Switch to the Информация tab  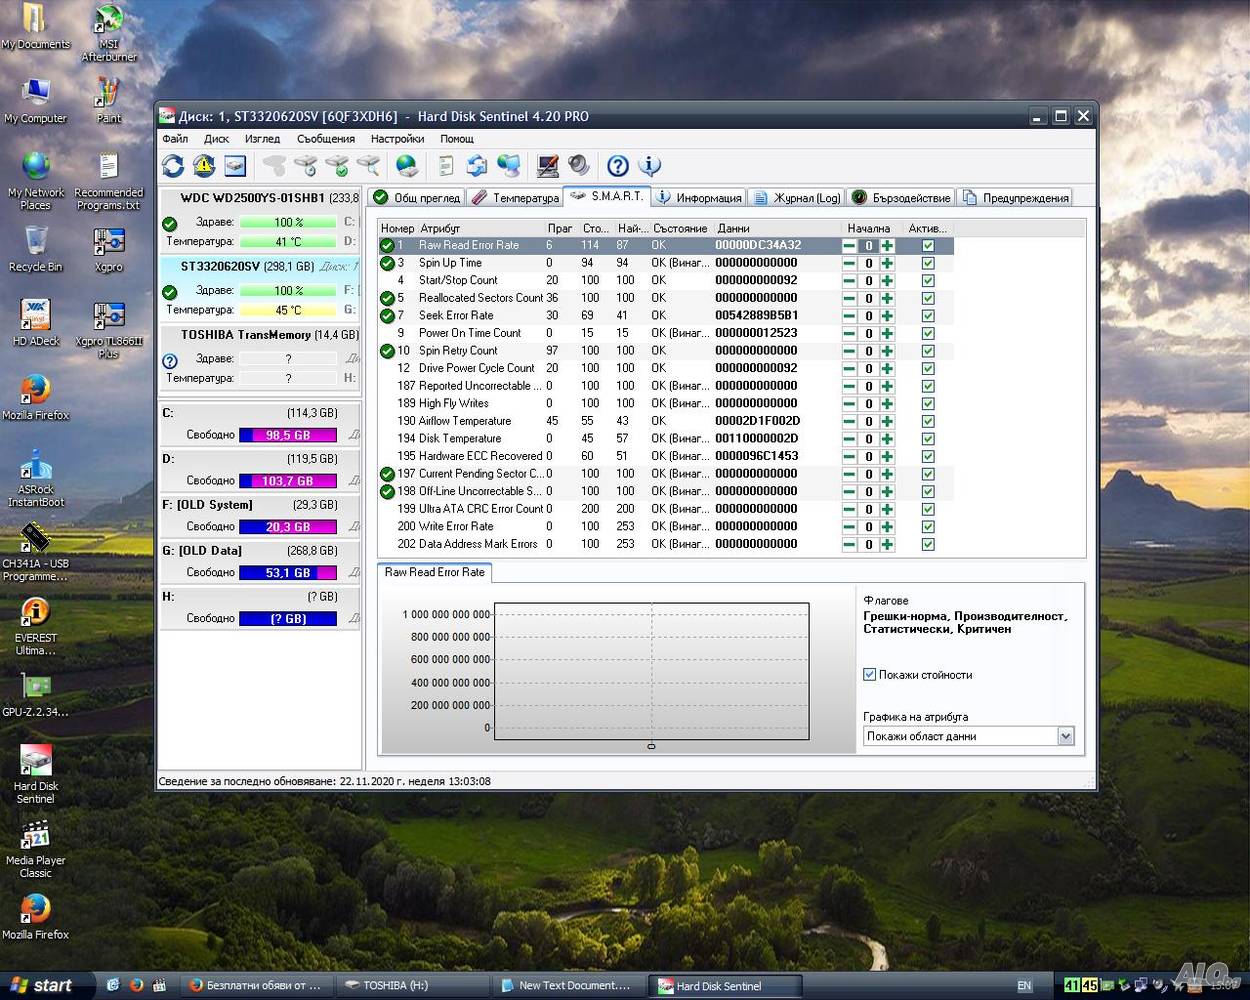[699, 198]
